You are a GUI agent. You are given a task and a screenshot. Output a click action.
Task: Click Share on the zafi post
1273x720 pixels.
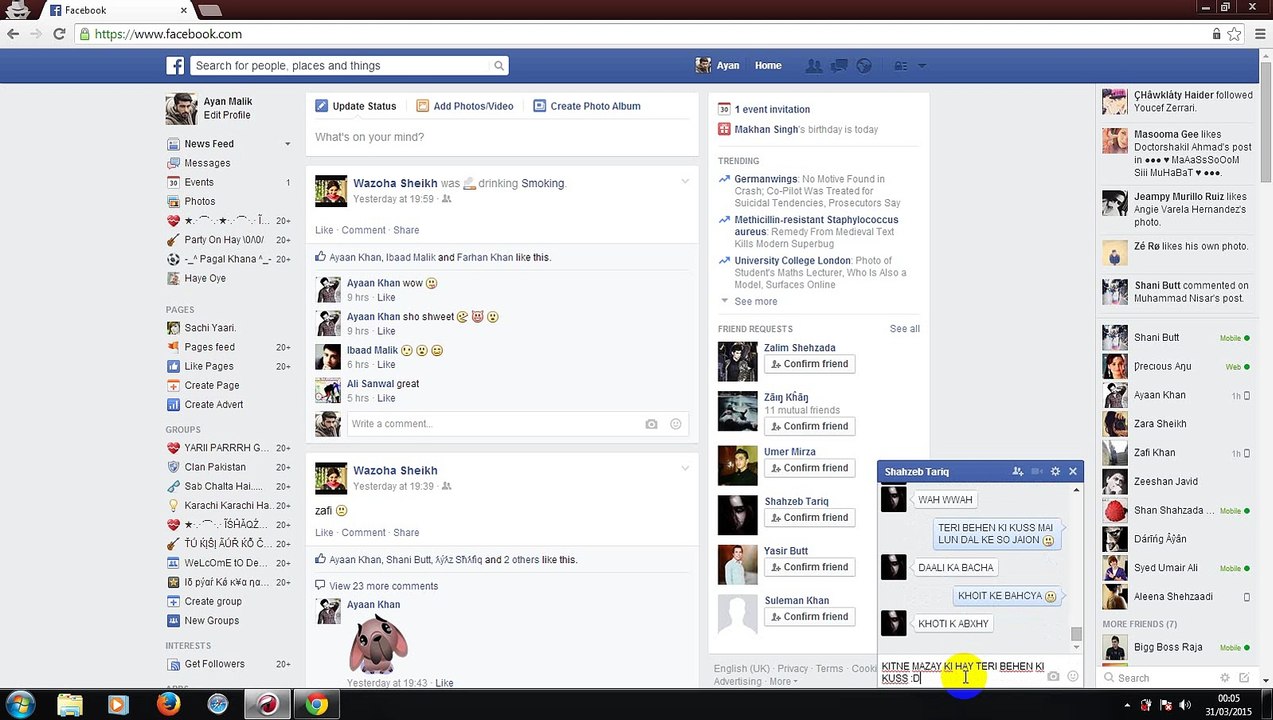pos(406,533)
